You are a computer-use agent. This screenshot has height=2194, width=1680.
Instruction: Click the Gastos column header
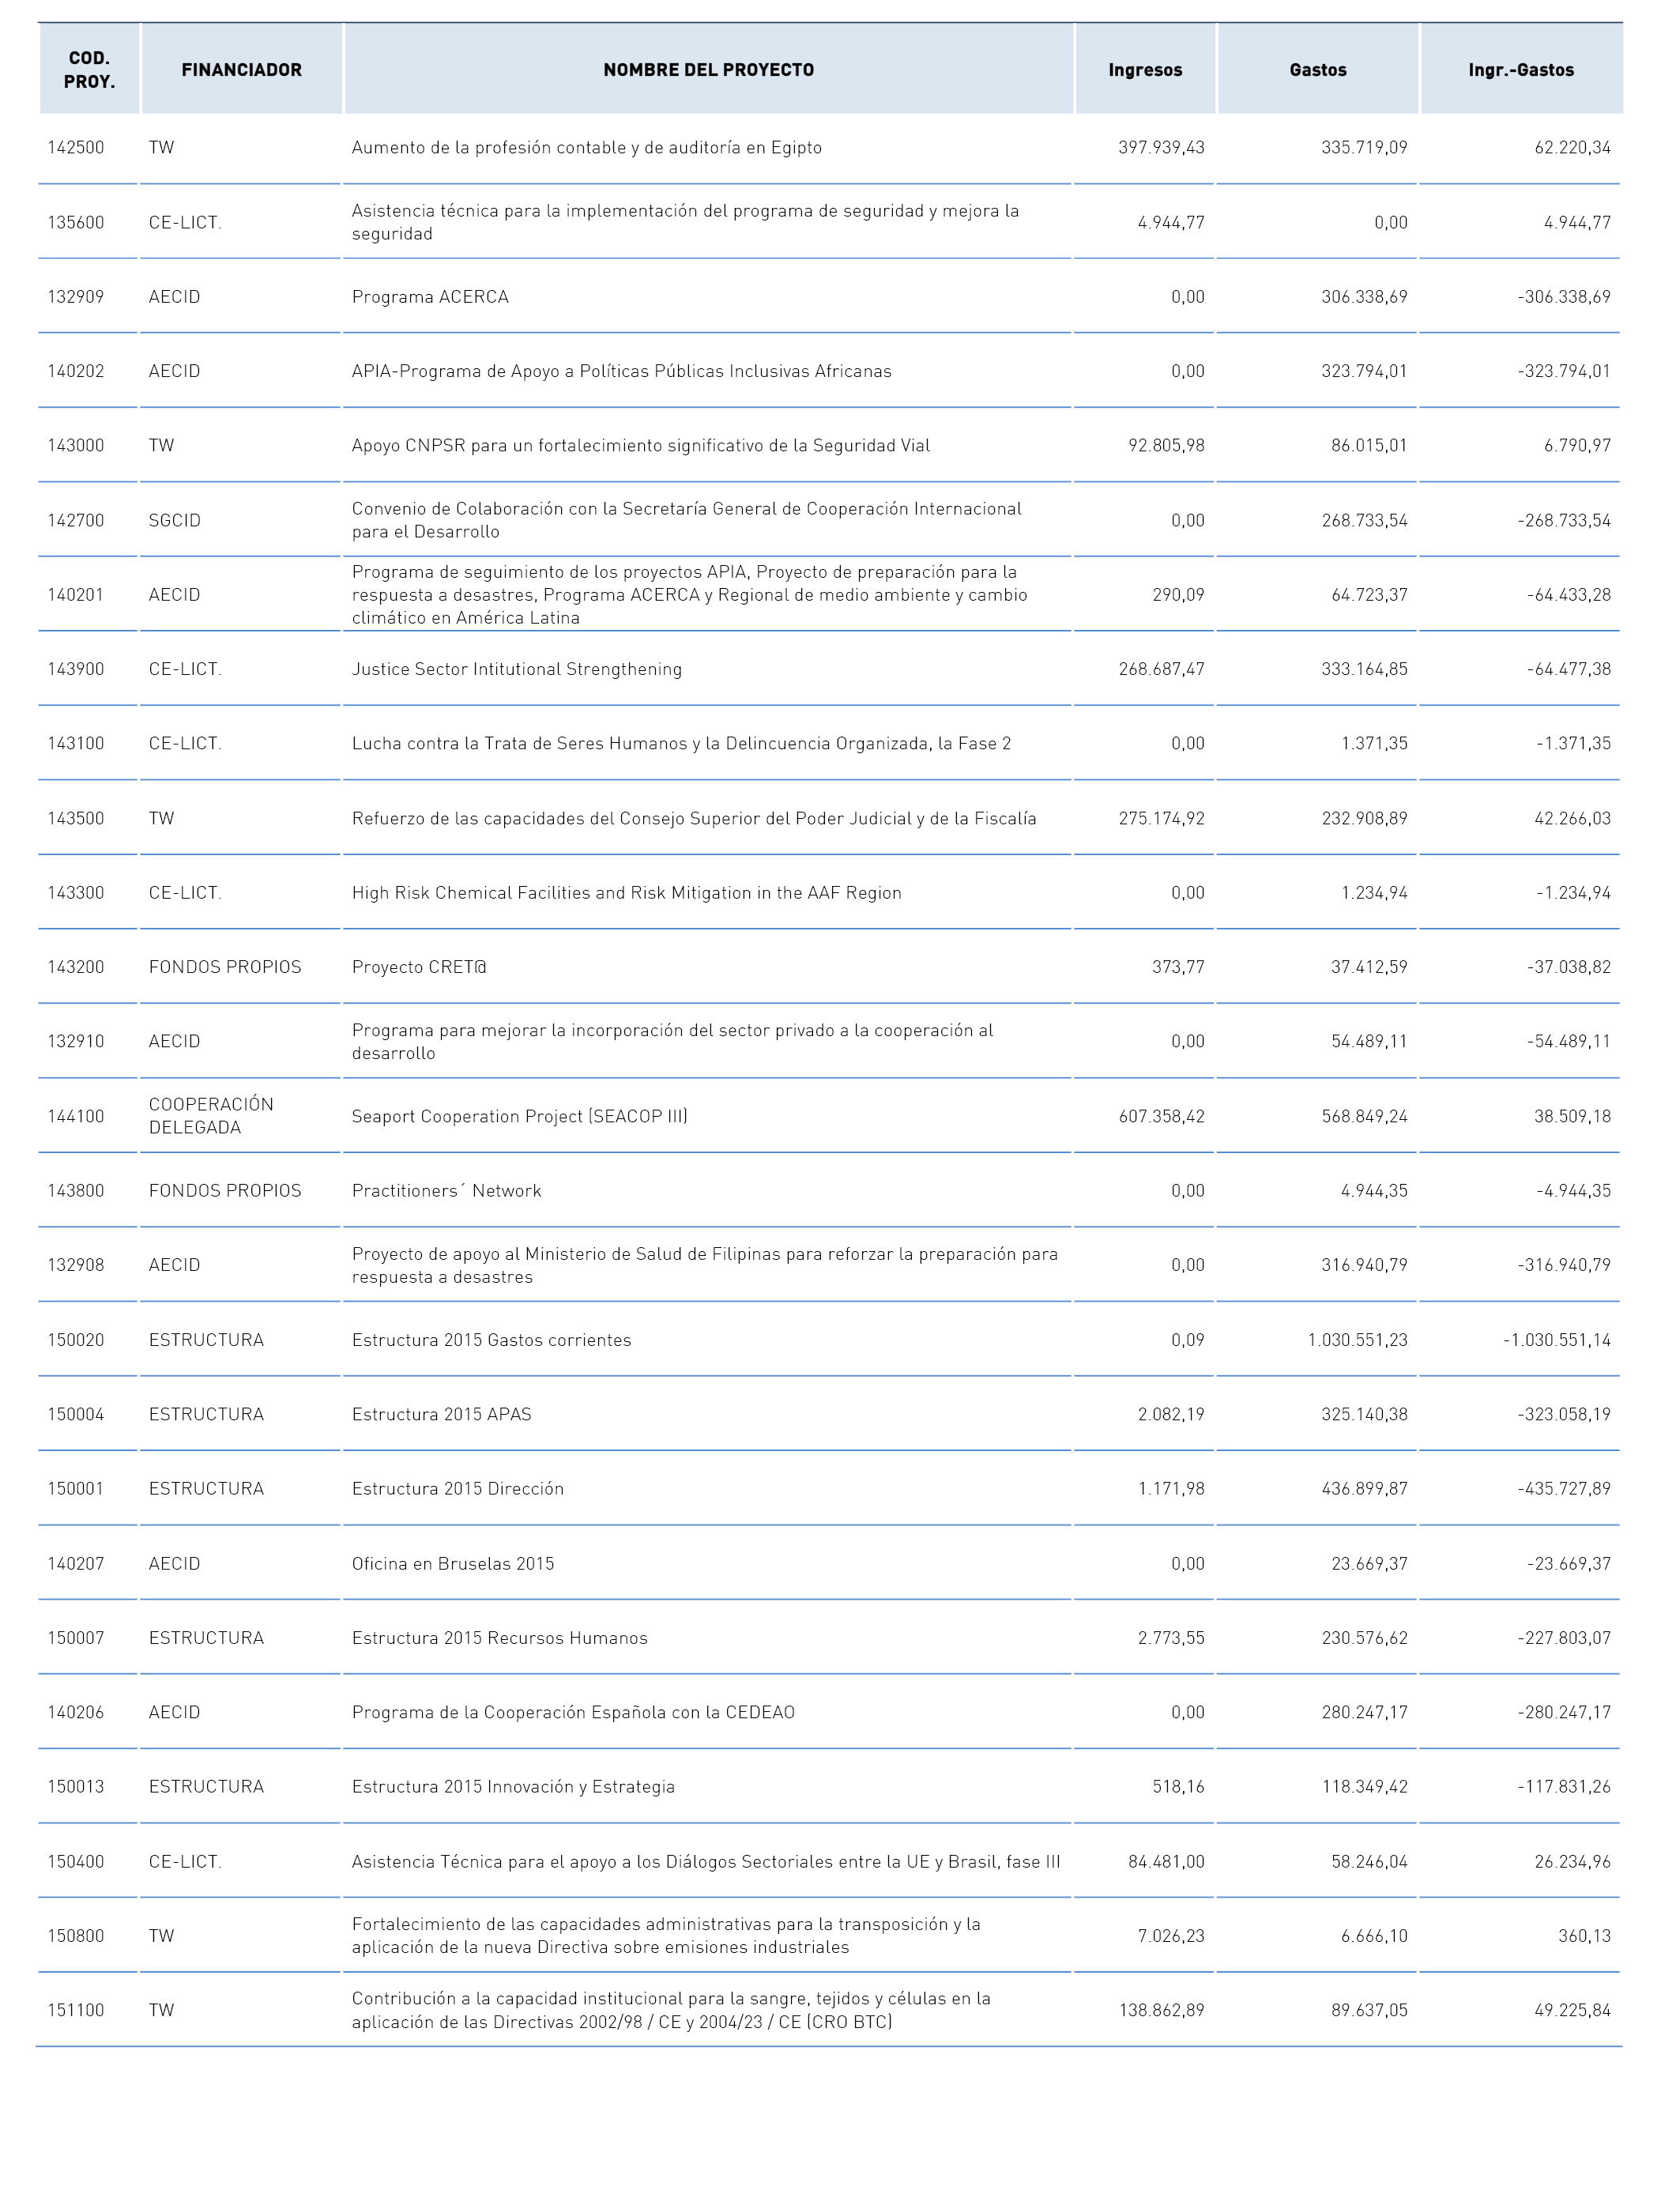pos(1318,70)
